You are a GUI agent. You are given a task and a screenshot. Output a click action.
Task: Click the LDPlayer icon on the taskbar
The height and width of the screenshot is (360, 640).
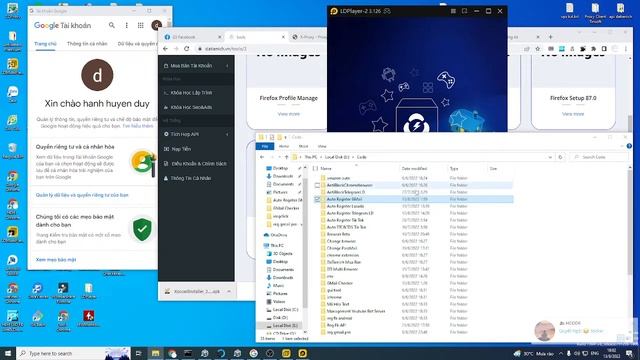(302, 353)
